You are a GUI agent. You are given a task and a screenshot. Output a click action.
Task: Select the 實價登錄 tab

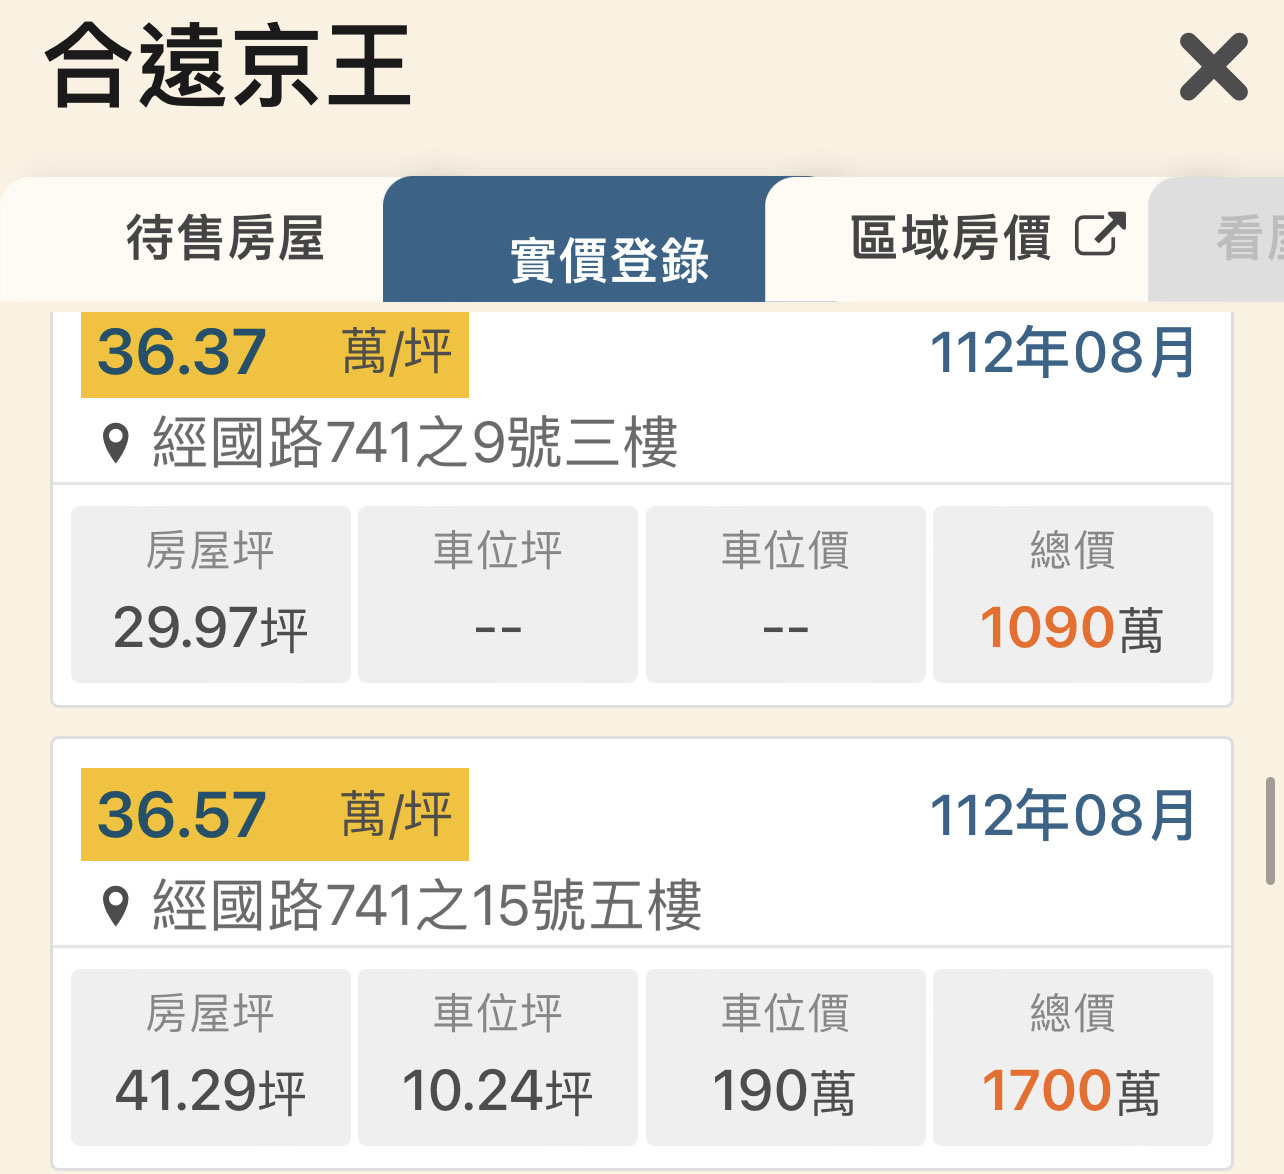point(609,259)
